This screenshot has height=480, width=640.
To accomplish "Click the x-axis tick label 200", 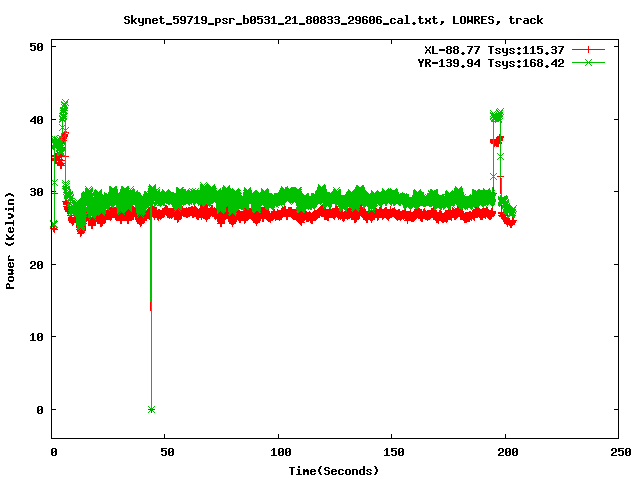I will coord(508,452).
